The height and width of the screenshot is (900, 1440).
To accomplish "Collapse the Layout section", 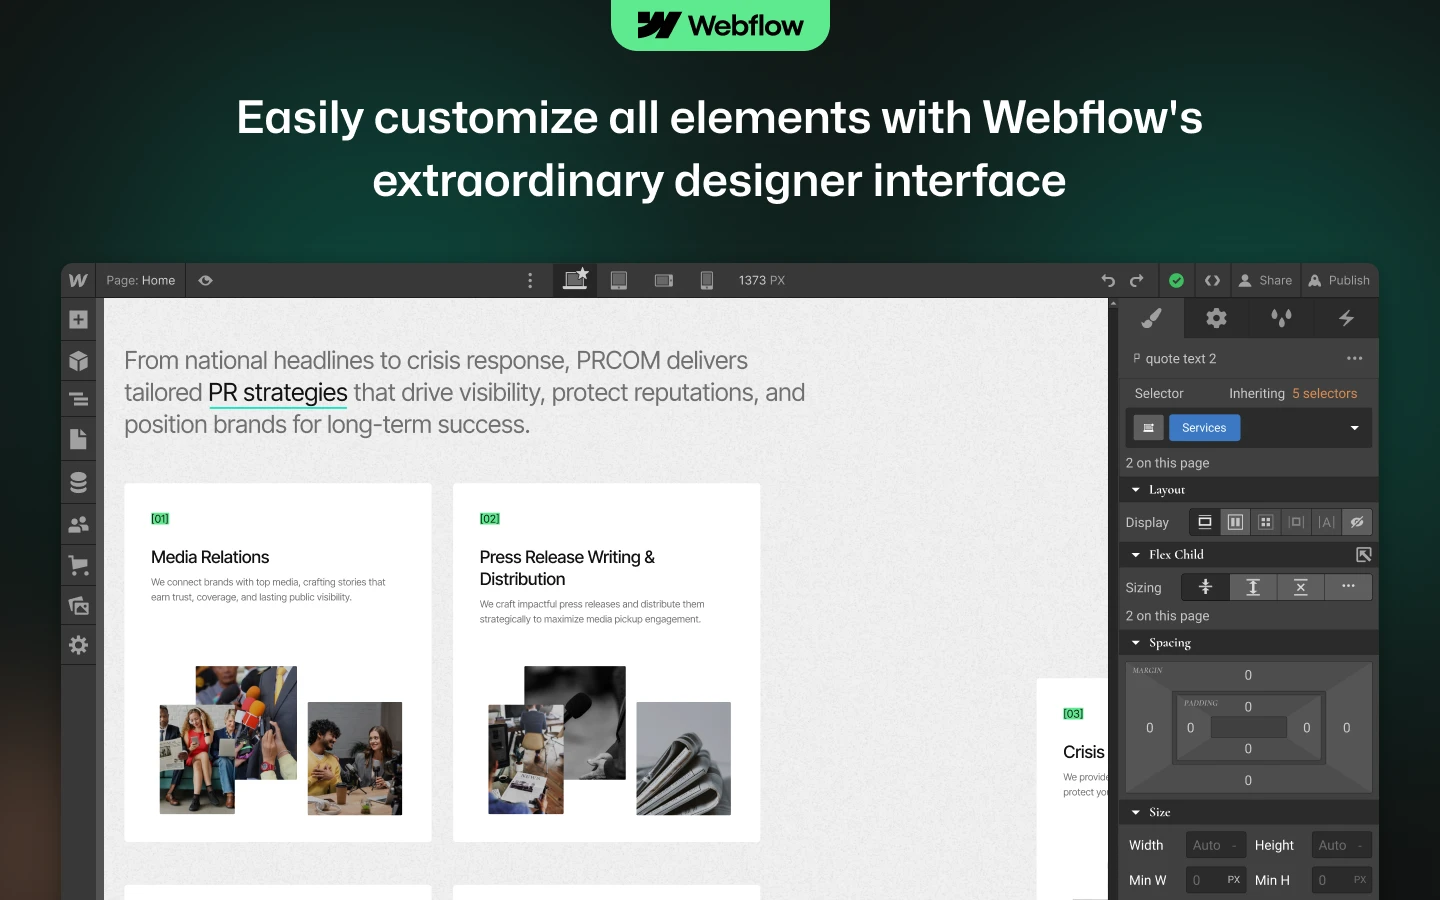I will click(1136, 490).
